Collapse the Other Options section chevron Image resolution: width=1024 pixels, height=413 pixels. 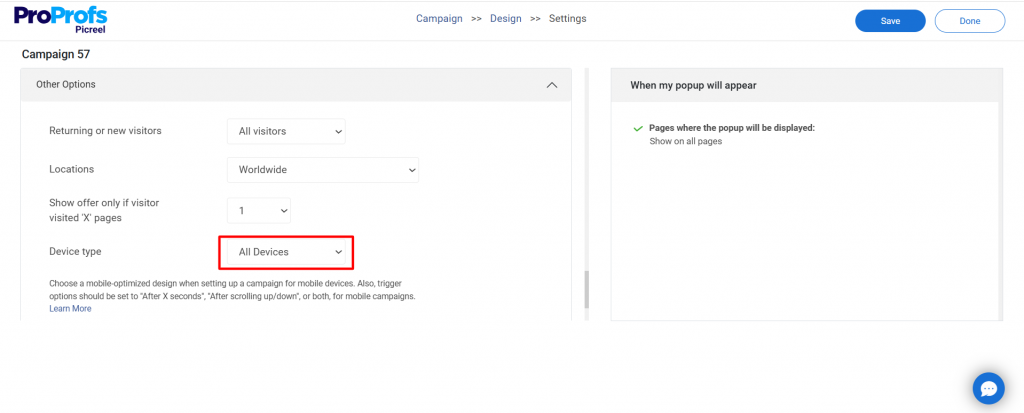point(551,85)
